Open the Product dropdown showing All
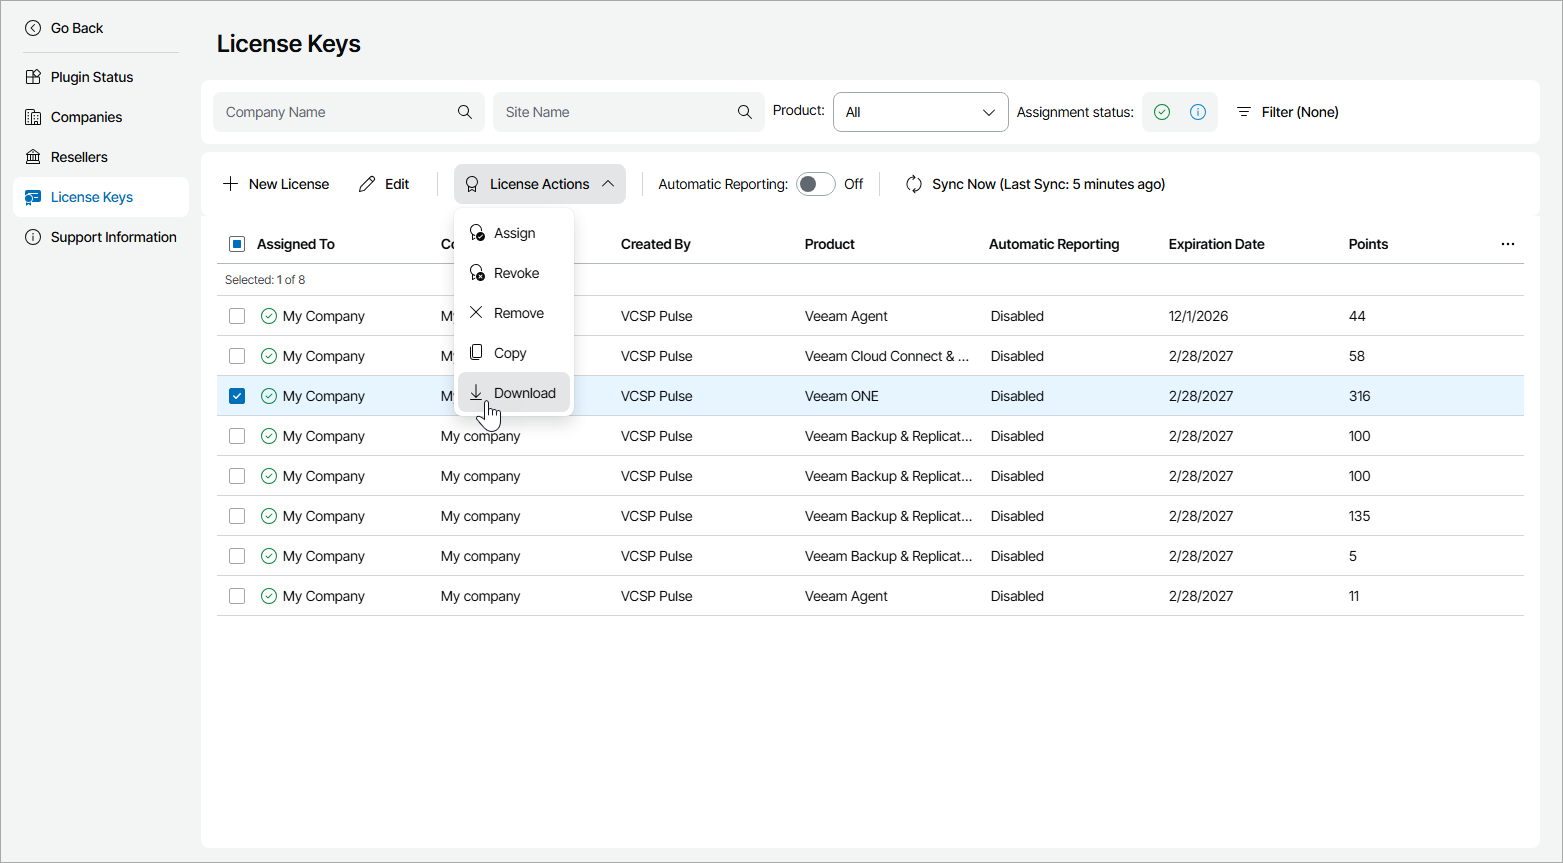This screenshot has height=863, width=1563. pyautogui.click(x=920, y=112)
